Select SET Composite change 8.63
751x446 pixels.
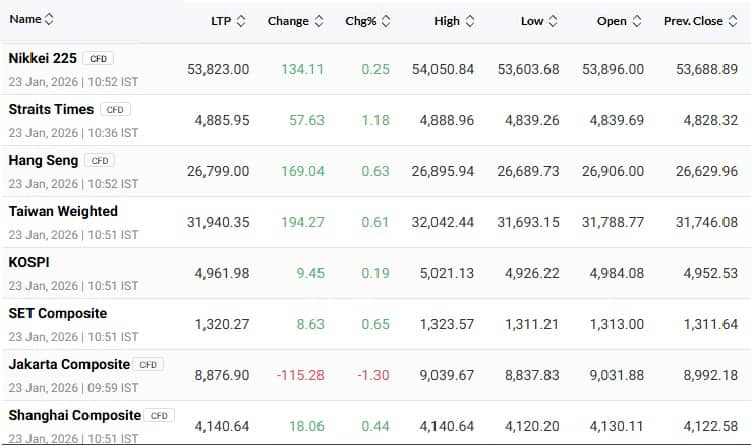(311, 324)
